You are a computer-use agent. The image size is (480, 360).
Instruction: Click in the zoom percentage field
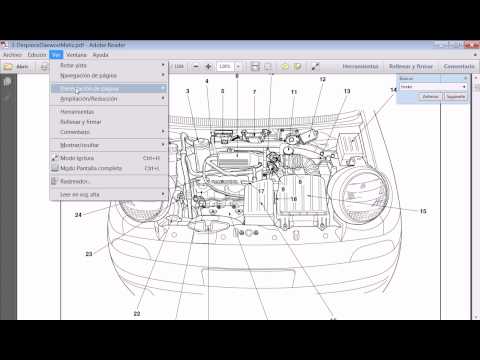click(x=226, y=67)
